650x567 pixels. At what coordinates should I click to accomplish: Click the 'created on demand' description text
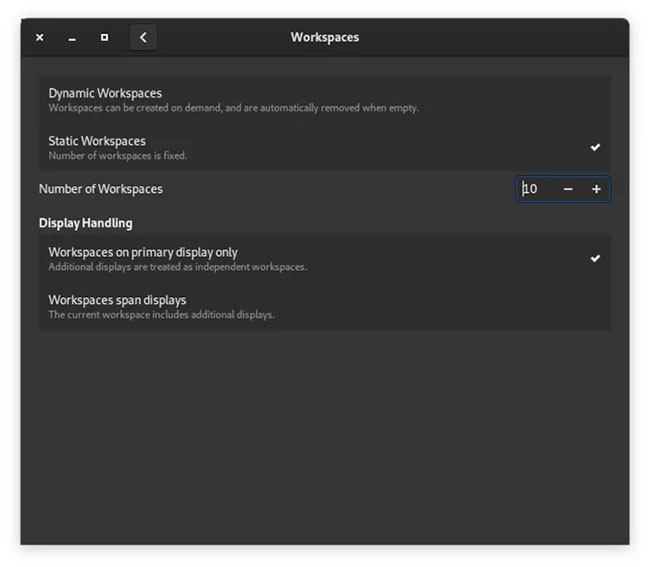tap(233, 108)
